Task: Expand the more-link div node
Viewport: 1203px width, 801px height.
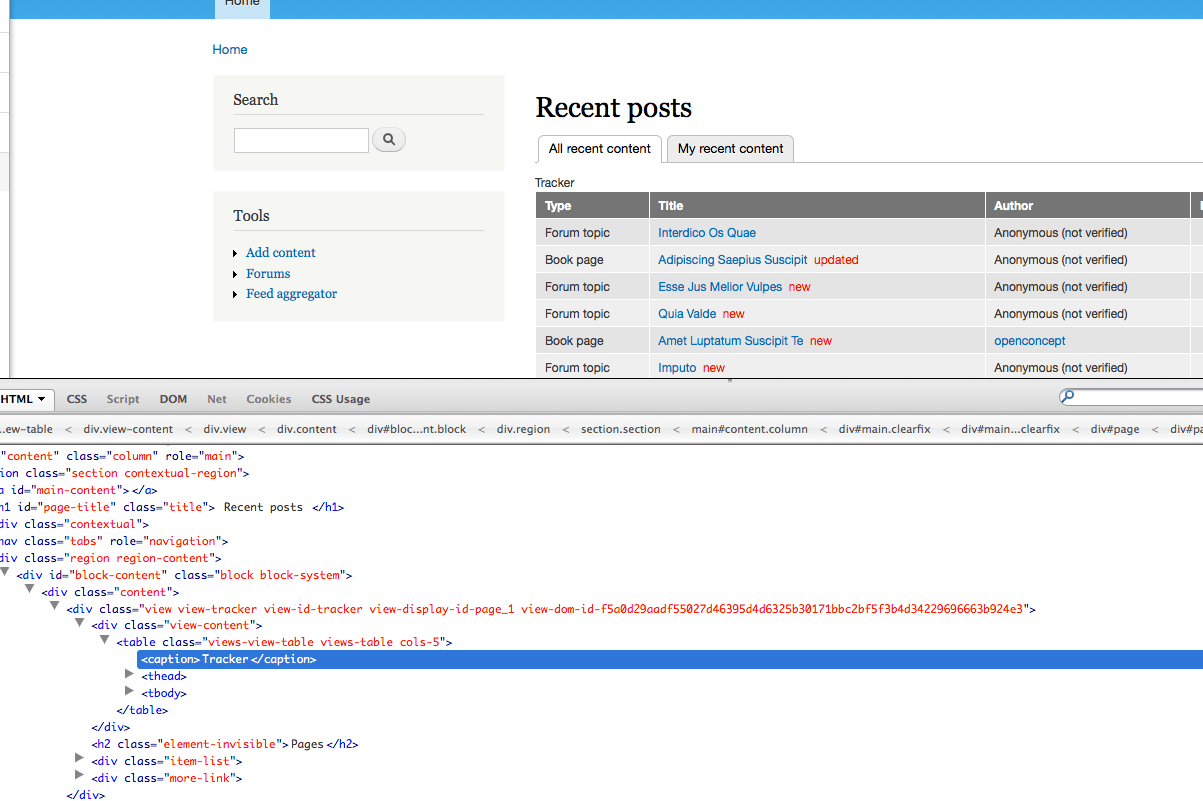Action: click(80, 777)
